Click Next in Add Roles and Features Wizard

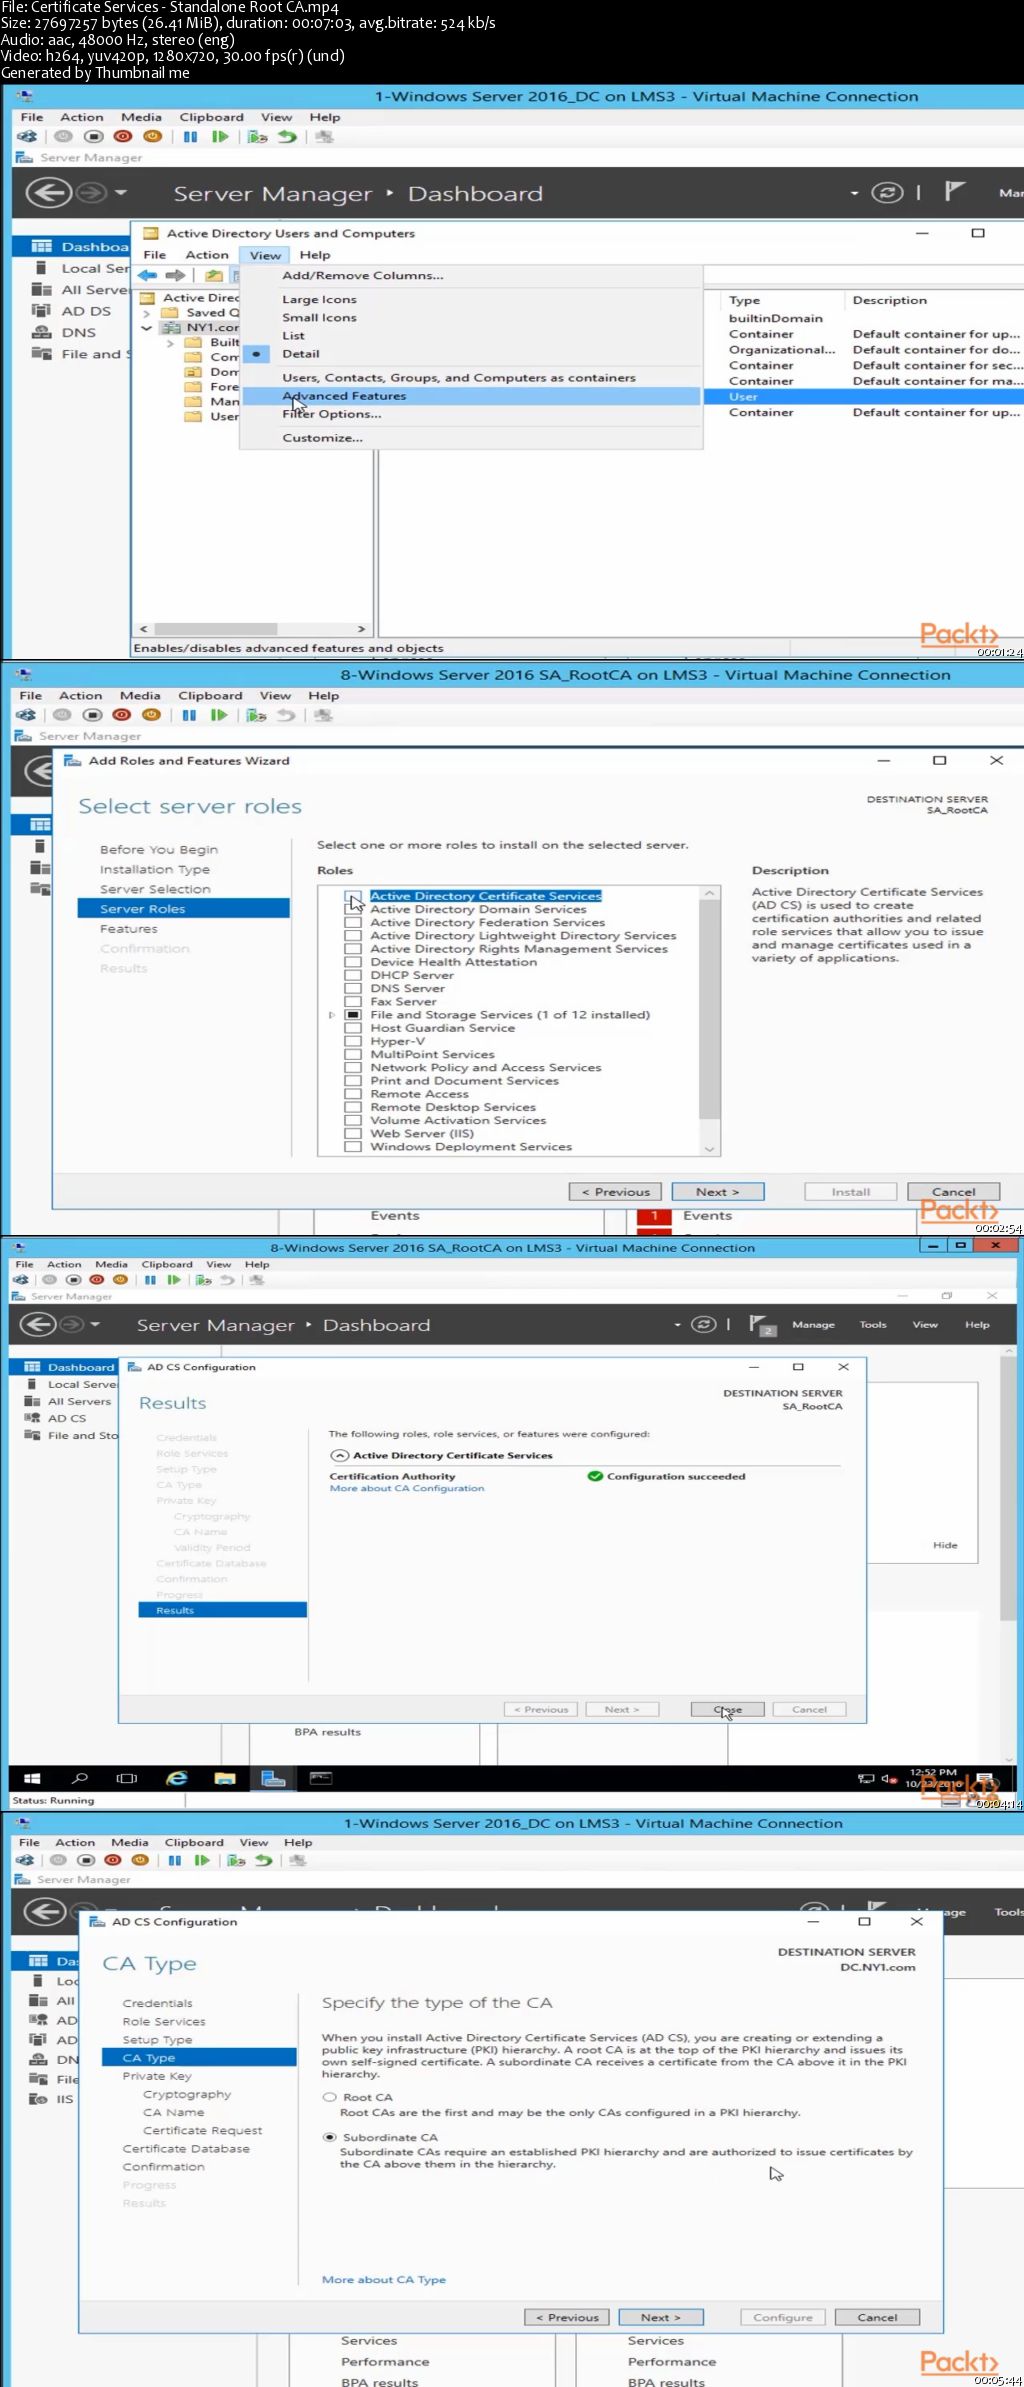[717, 1192]
